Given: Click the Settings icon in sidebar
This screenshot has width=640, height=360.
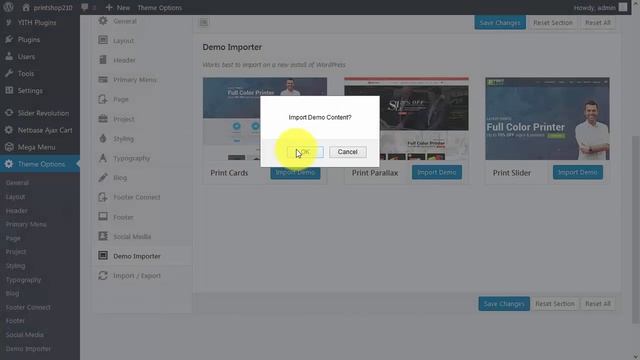Looking at the screenshot, I should pos(9,90).
